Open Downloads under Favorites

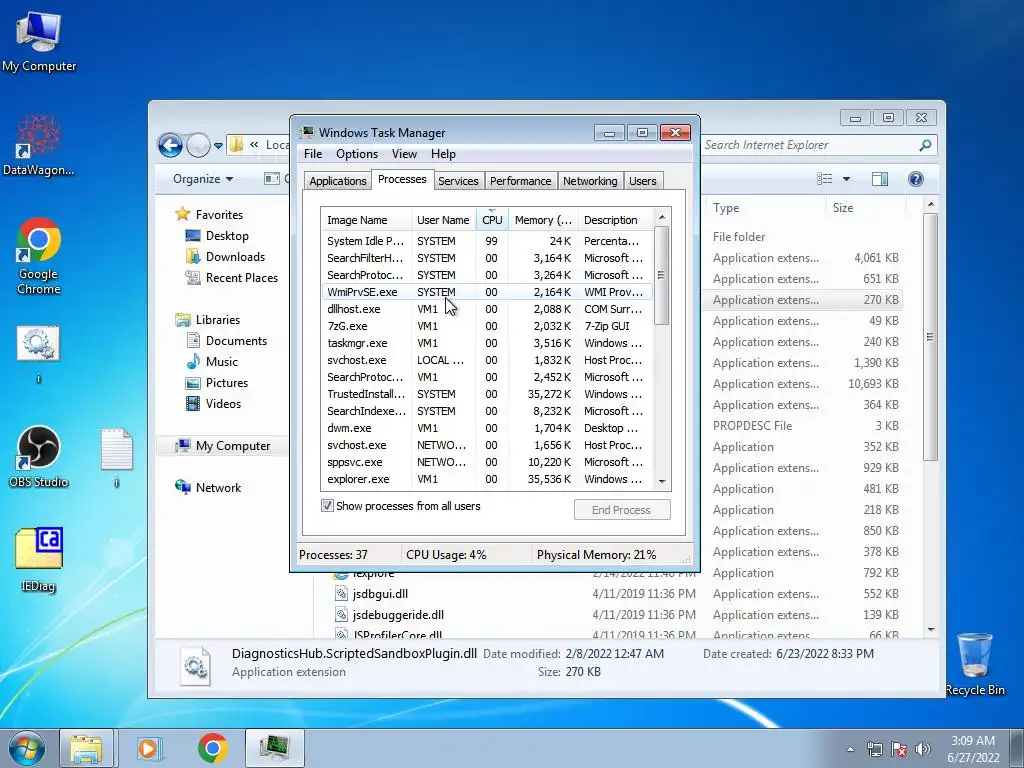tap(226, 257)
